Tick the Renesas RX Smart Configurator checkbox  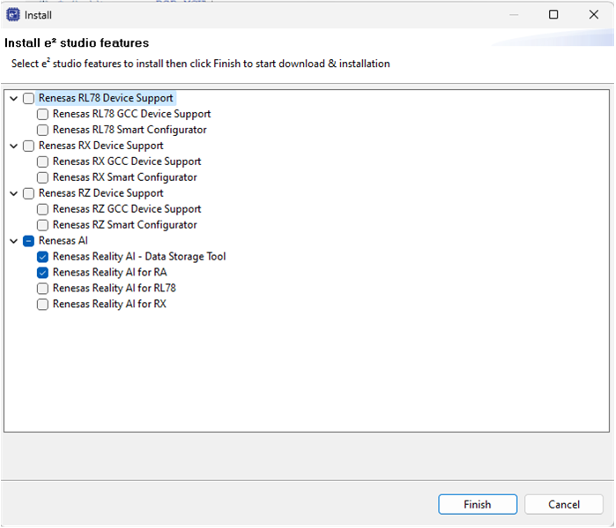(x=43, y=178)
